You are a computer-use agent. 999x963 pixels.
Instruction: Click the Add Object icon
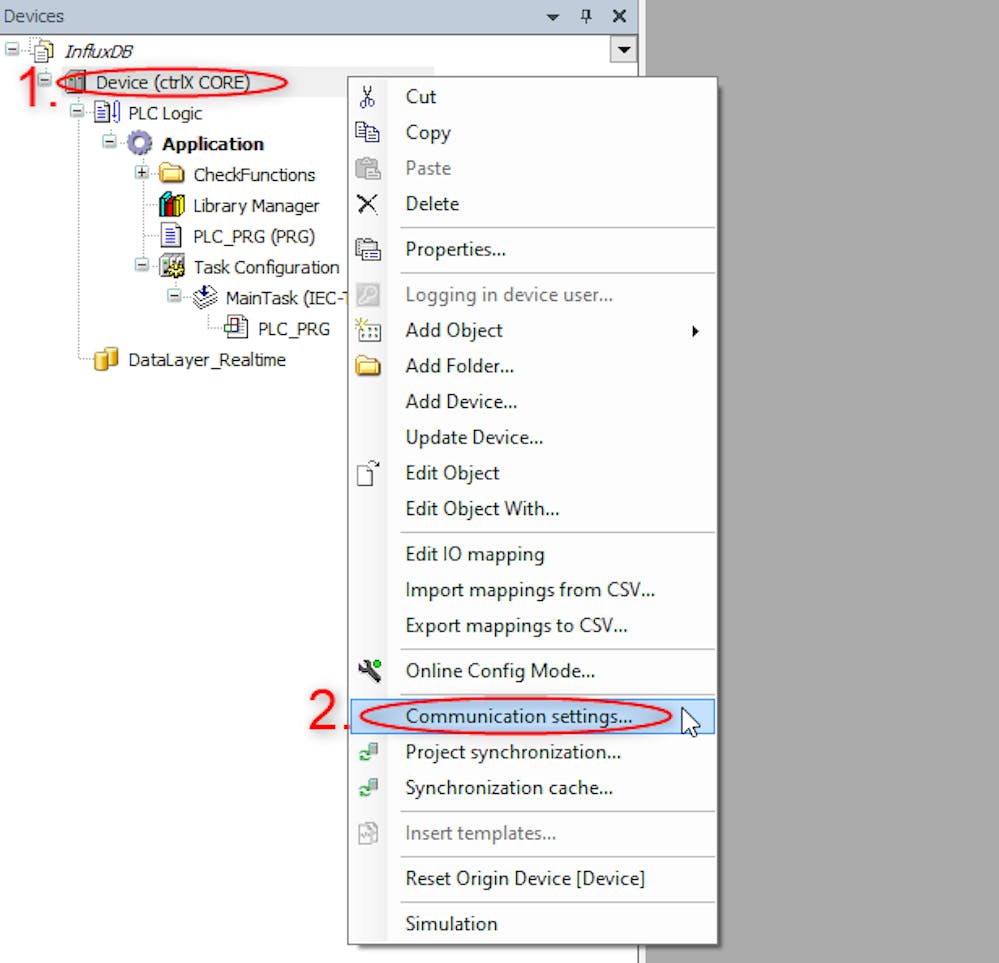(368, 330)
